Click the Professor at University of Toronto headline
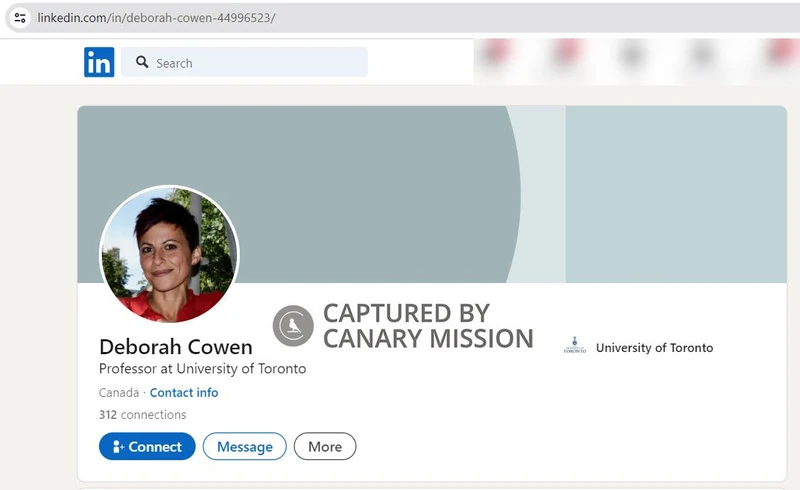The width and height of the screenshot is (800, 490). tap(203, 369)
